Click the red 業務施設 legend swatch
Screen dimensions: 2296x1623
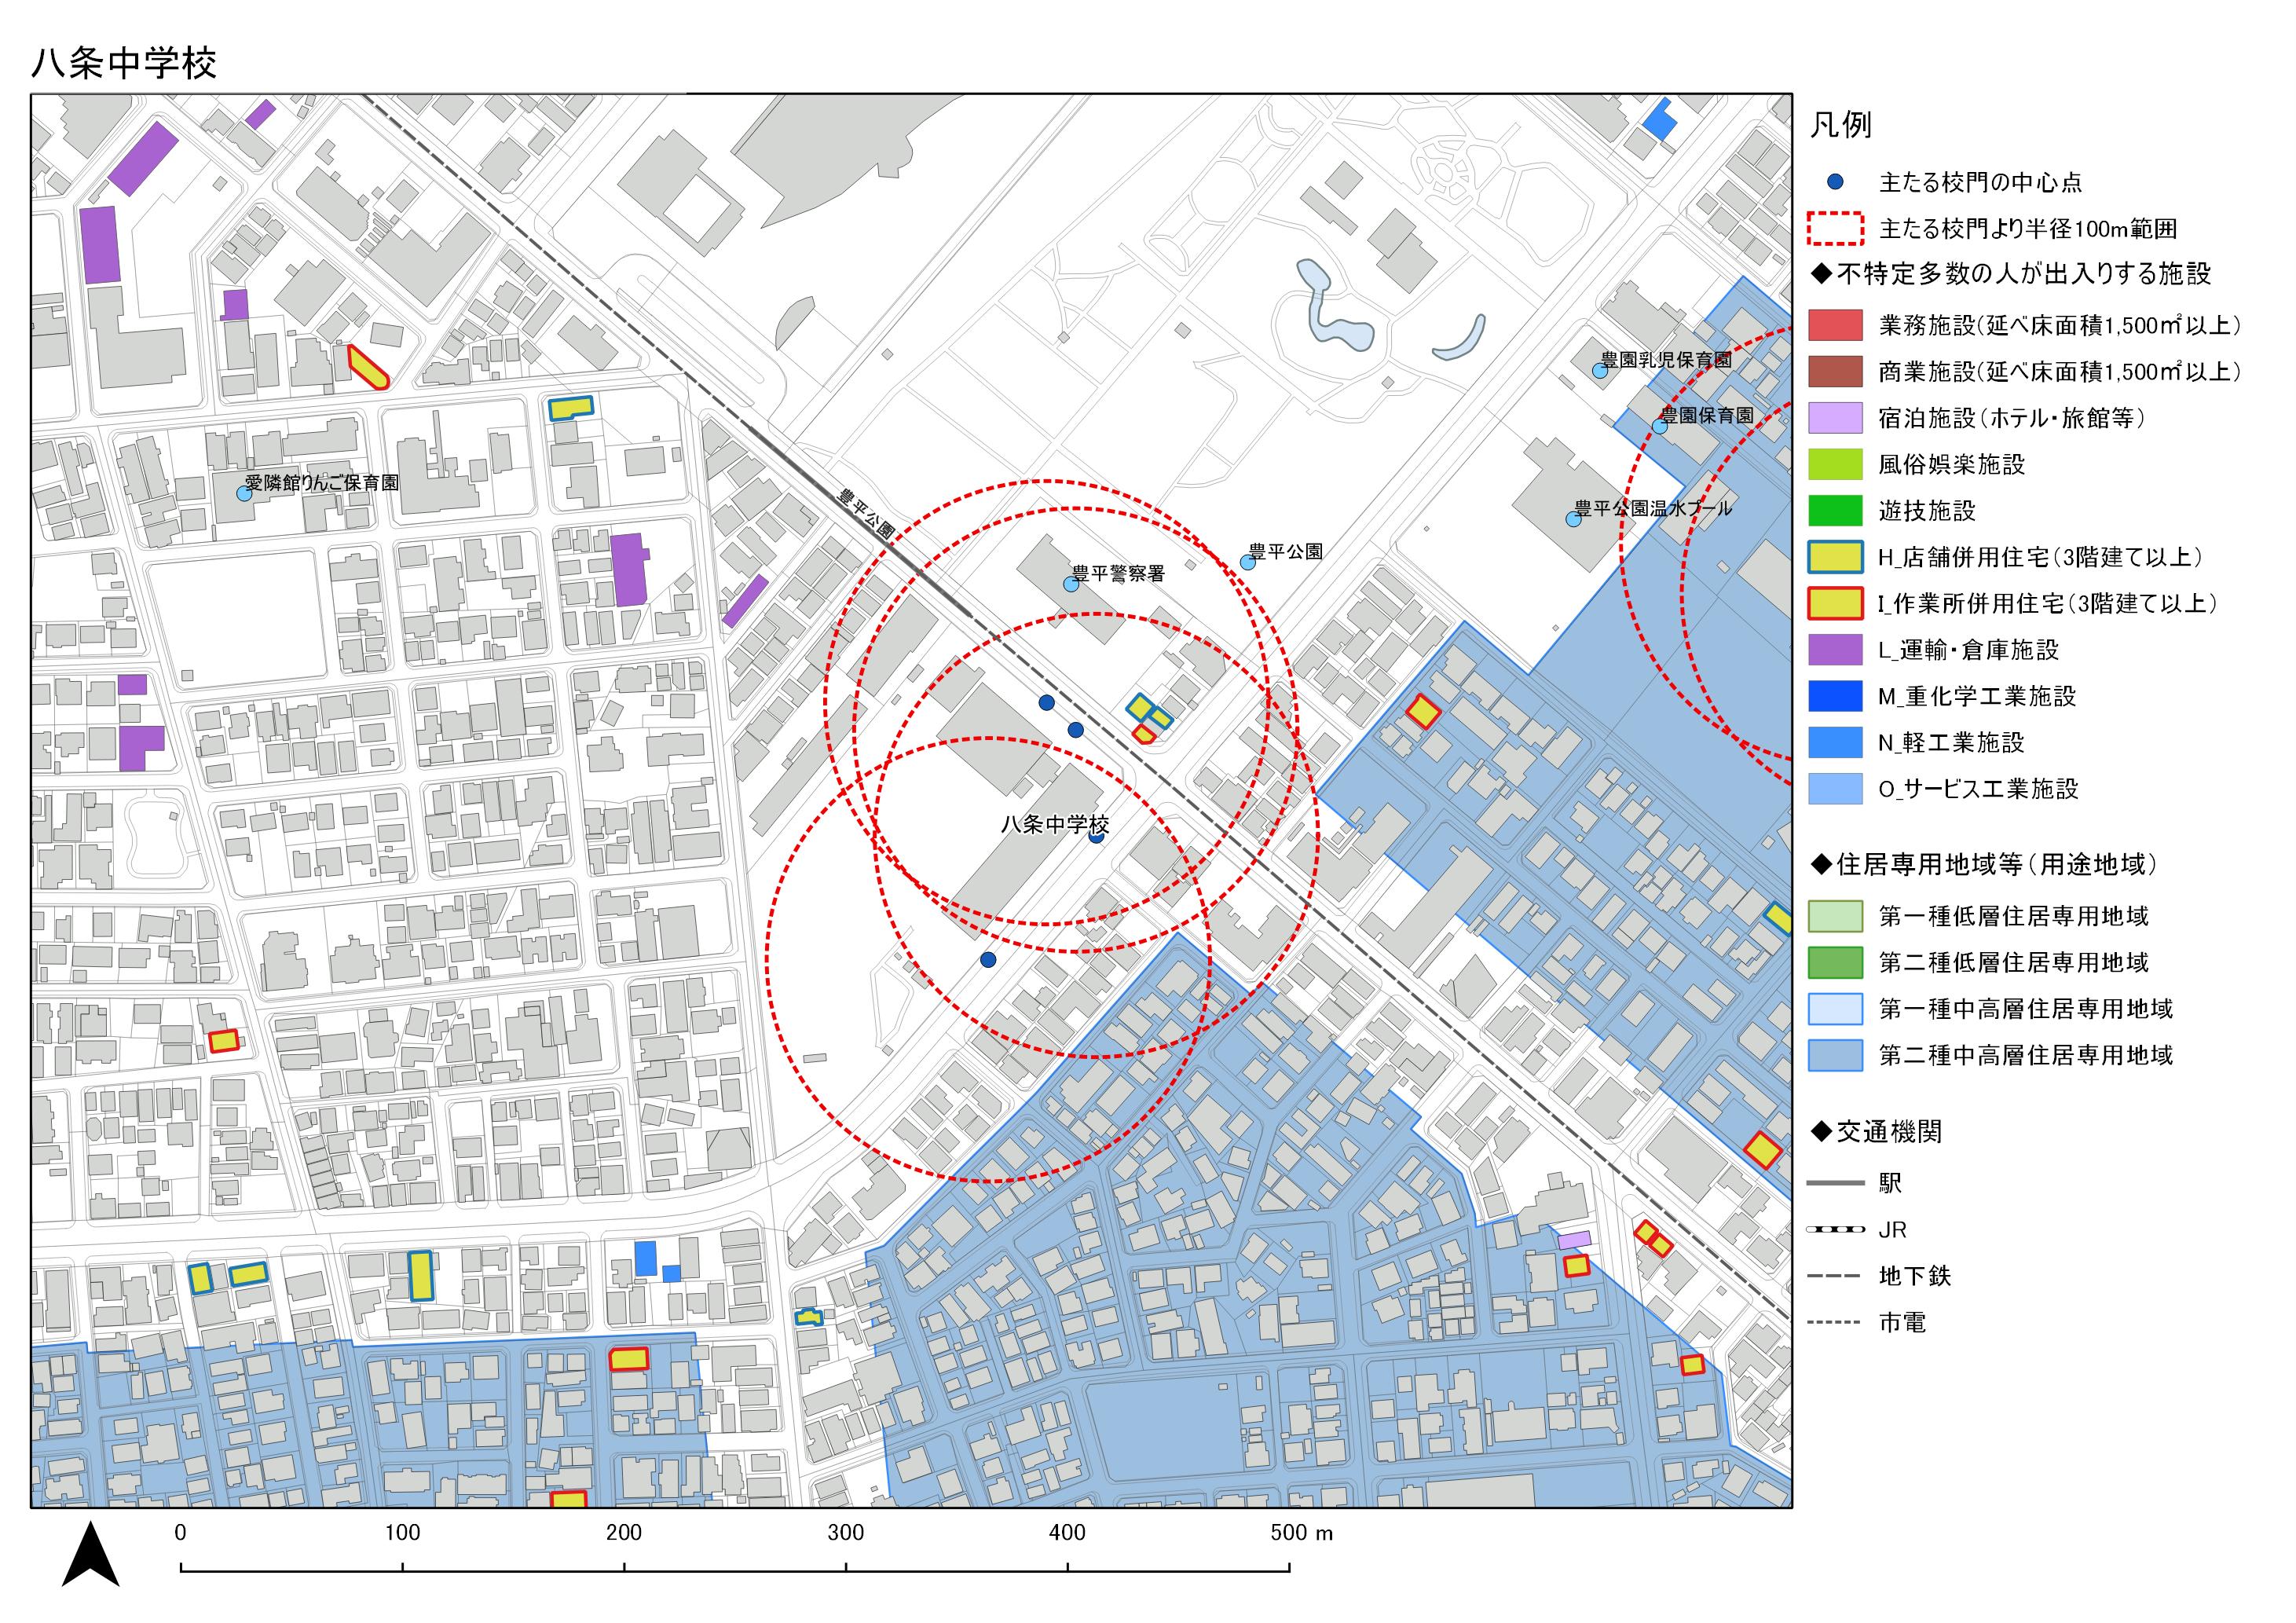coord(1835,325)
